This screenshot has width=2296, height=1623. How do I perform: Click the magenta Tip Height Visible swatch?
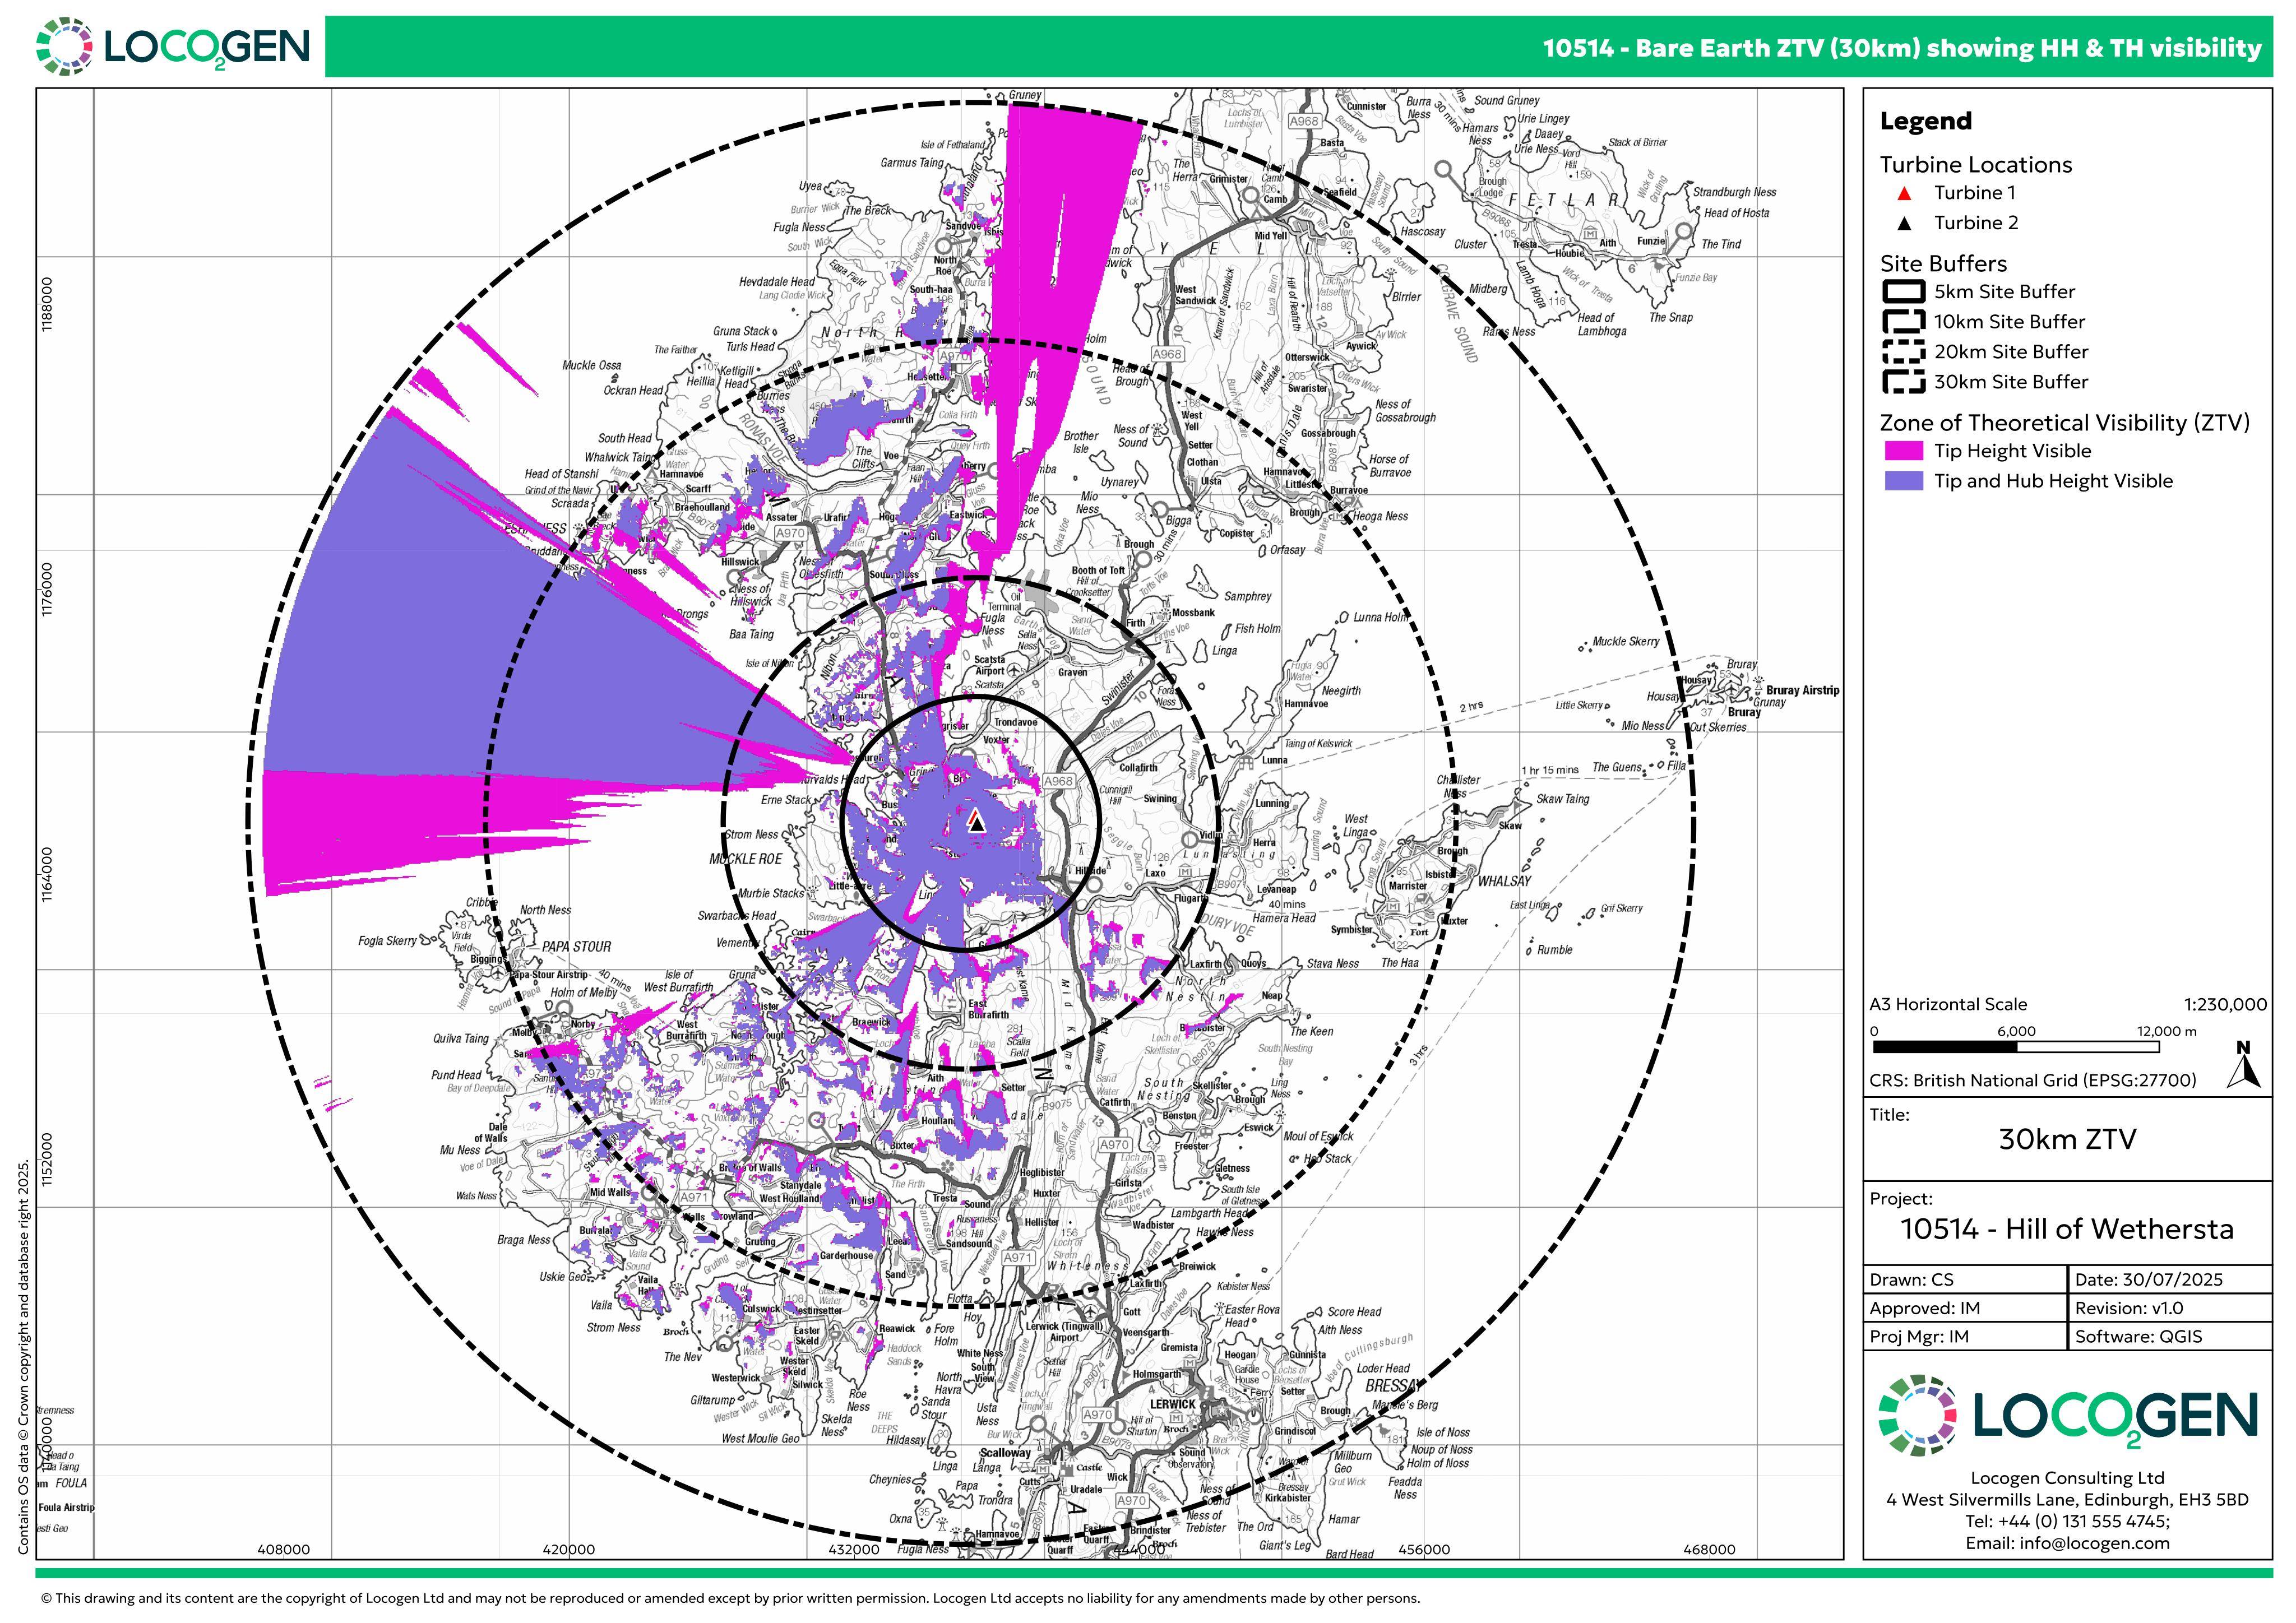(x=1904, y=451)
